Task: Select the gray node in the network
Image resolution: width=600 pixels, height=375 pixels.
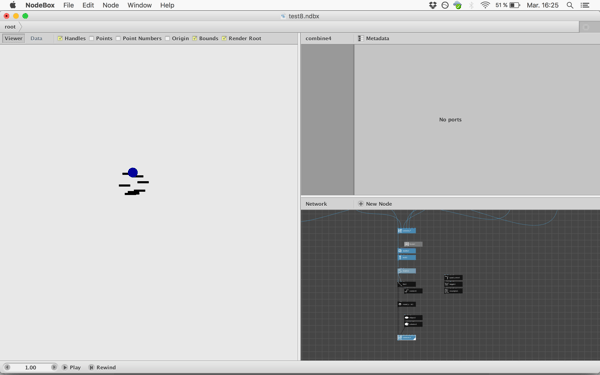Action: (x=413, y=244)
